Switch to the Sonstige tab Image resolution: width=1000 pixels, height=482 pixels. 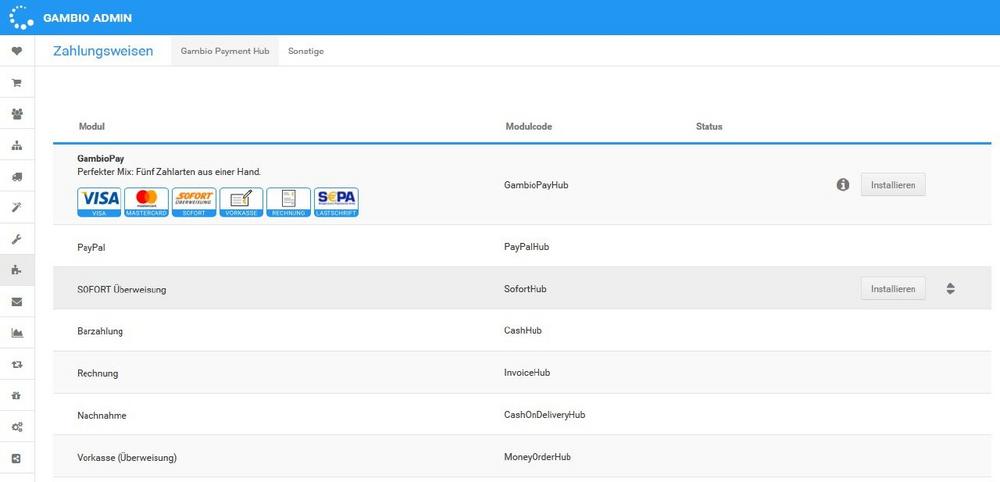coord(306,51)
